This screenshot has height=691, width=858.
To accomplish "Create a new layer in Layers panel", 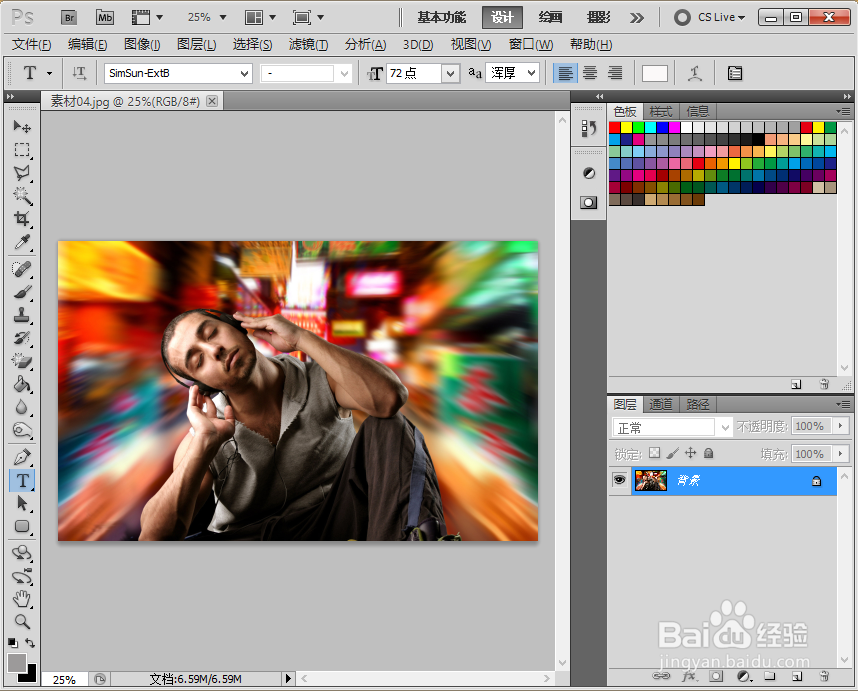I will click(797, 676).
